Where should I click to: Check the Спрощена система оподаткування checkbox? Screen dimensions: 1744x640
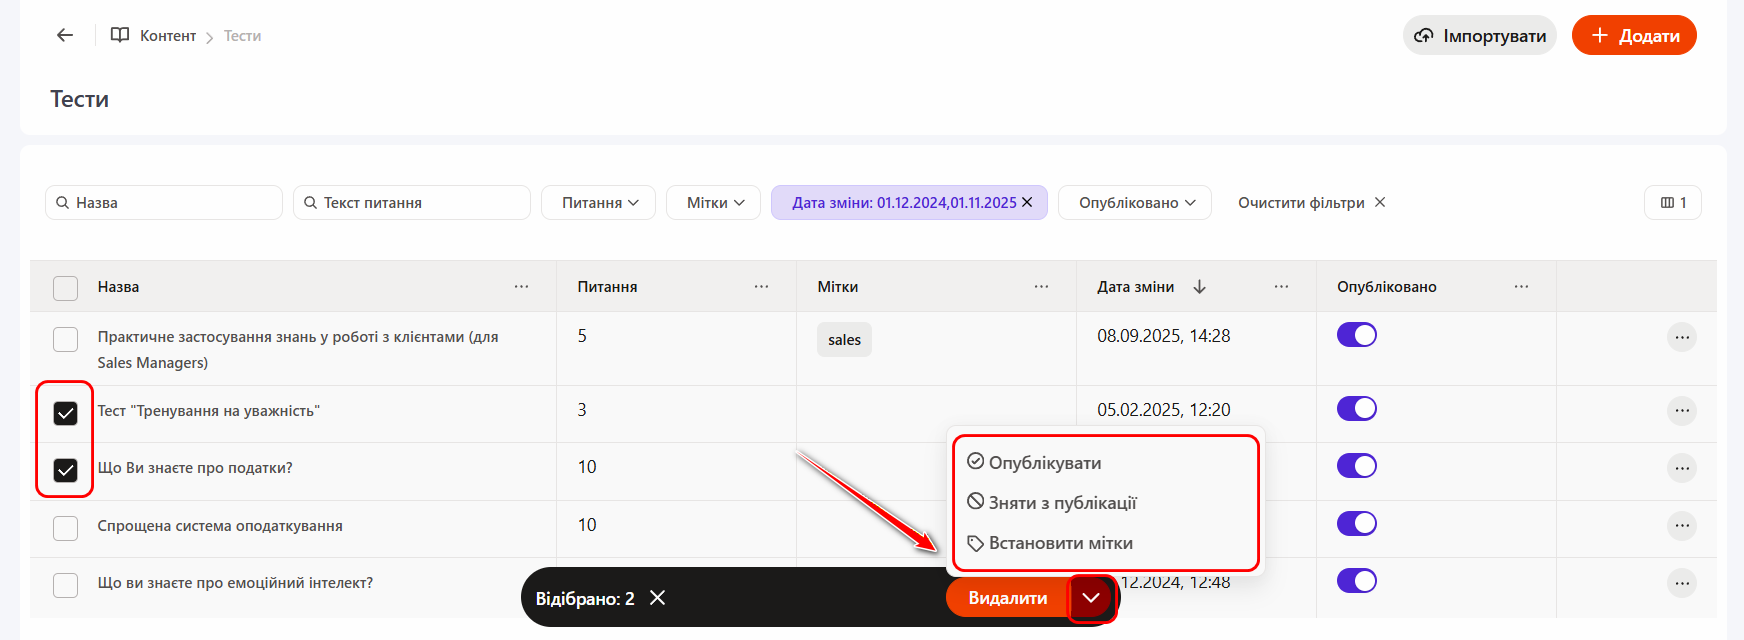(66, 528)
